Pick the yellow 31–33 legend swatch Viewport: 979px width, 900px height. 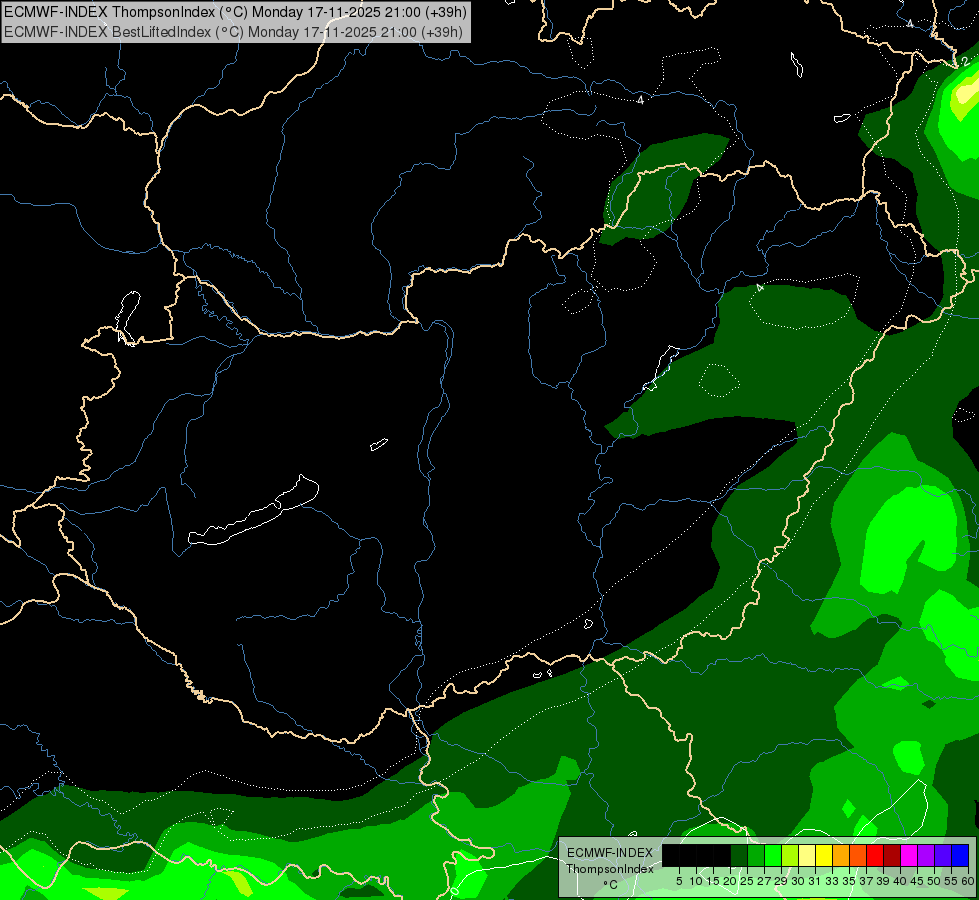(824, 855)
